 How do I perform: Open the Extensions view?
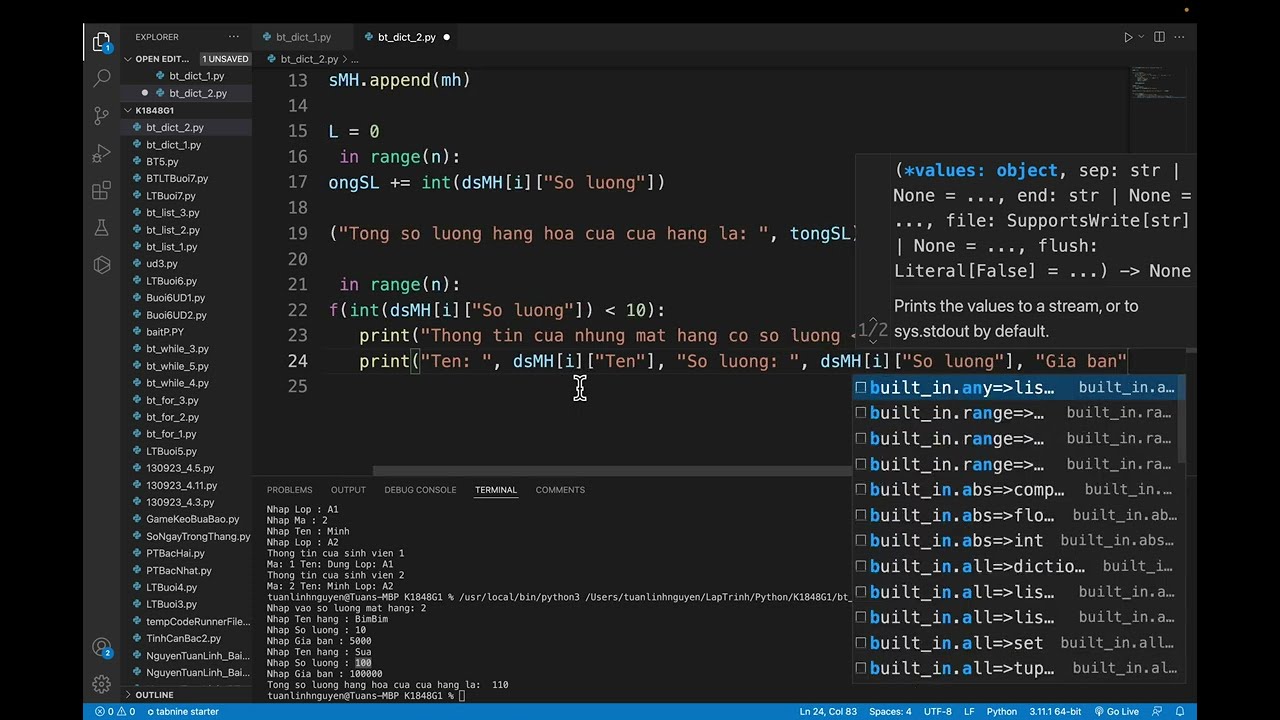coord(101,190)
